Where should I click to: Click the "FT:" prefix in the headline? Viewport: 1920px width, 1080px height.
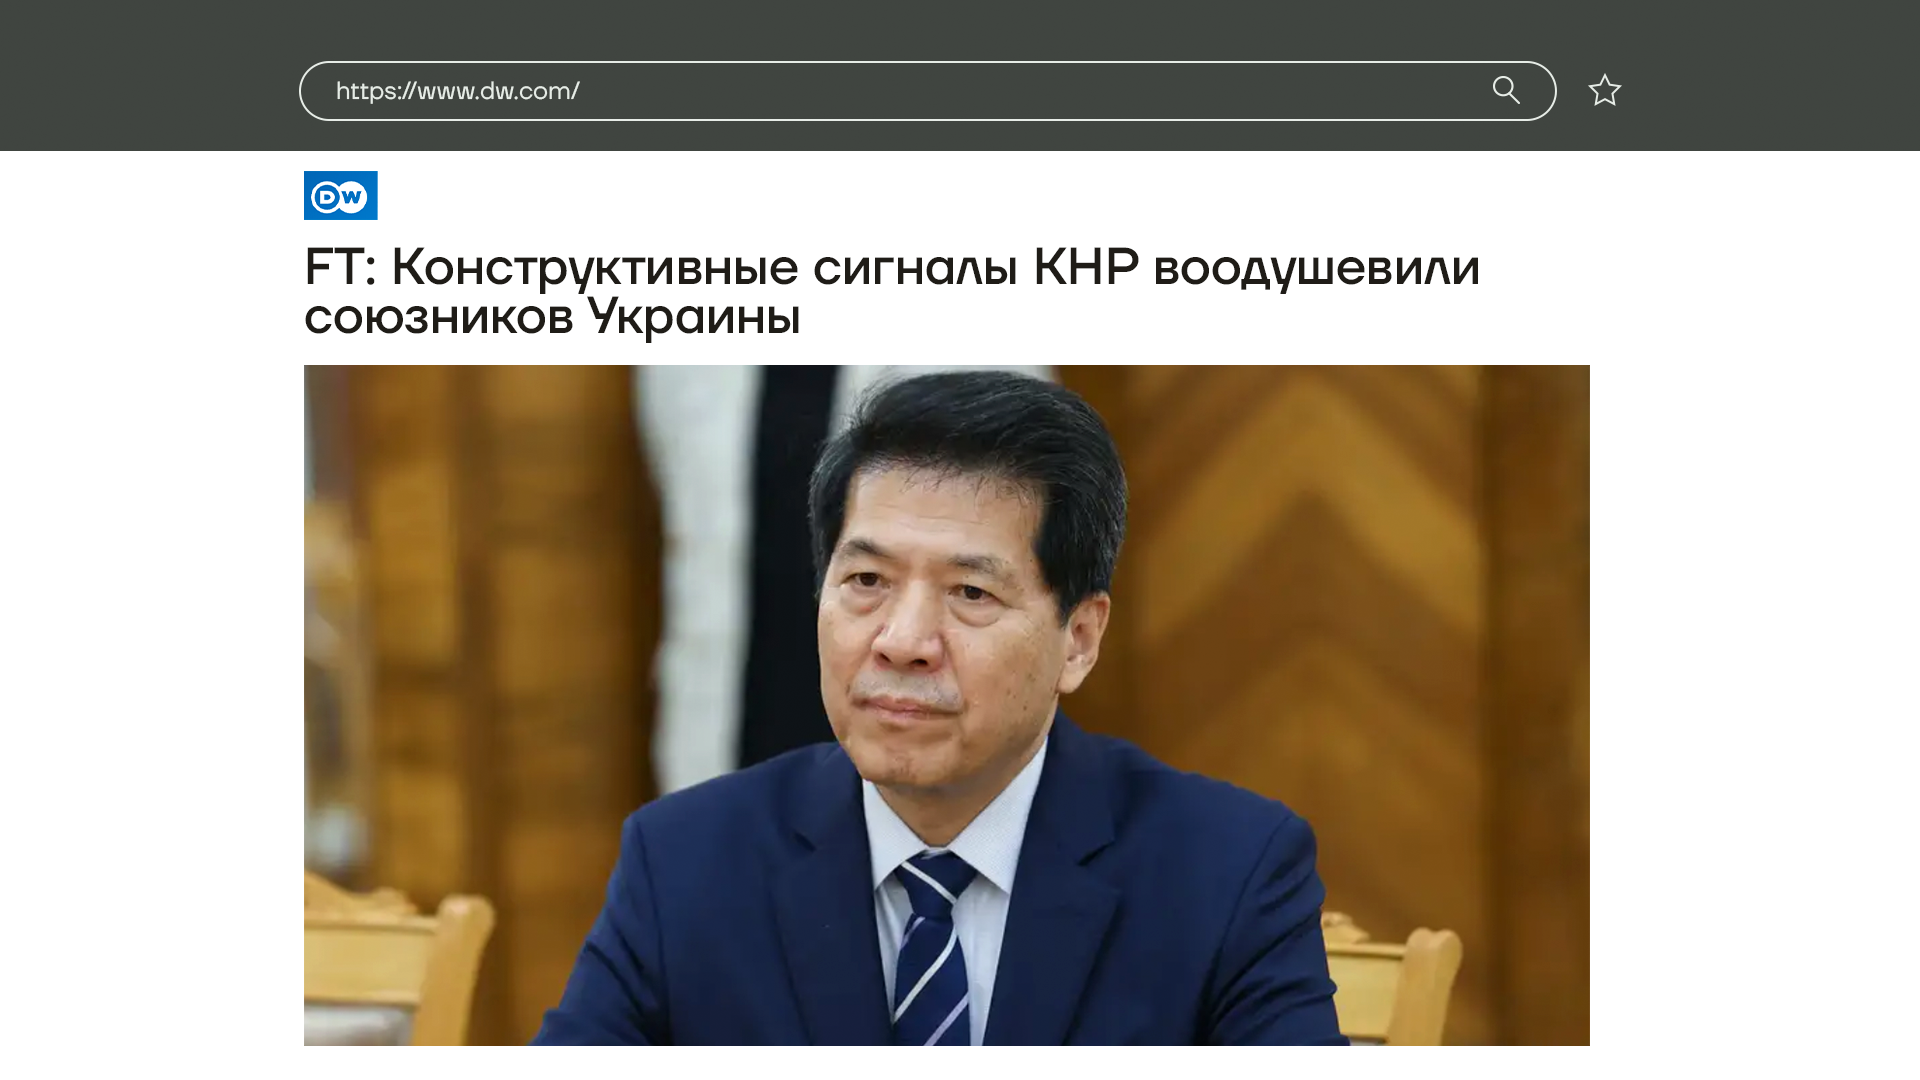pyautogui.click(x=340, y=267)
